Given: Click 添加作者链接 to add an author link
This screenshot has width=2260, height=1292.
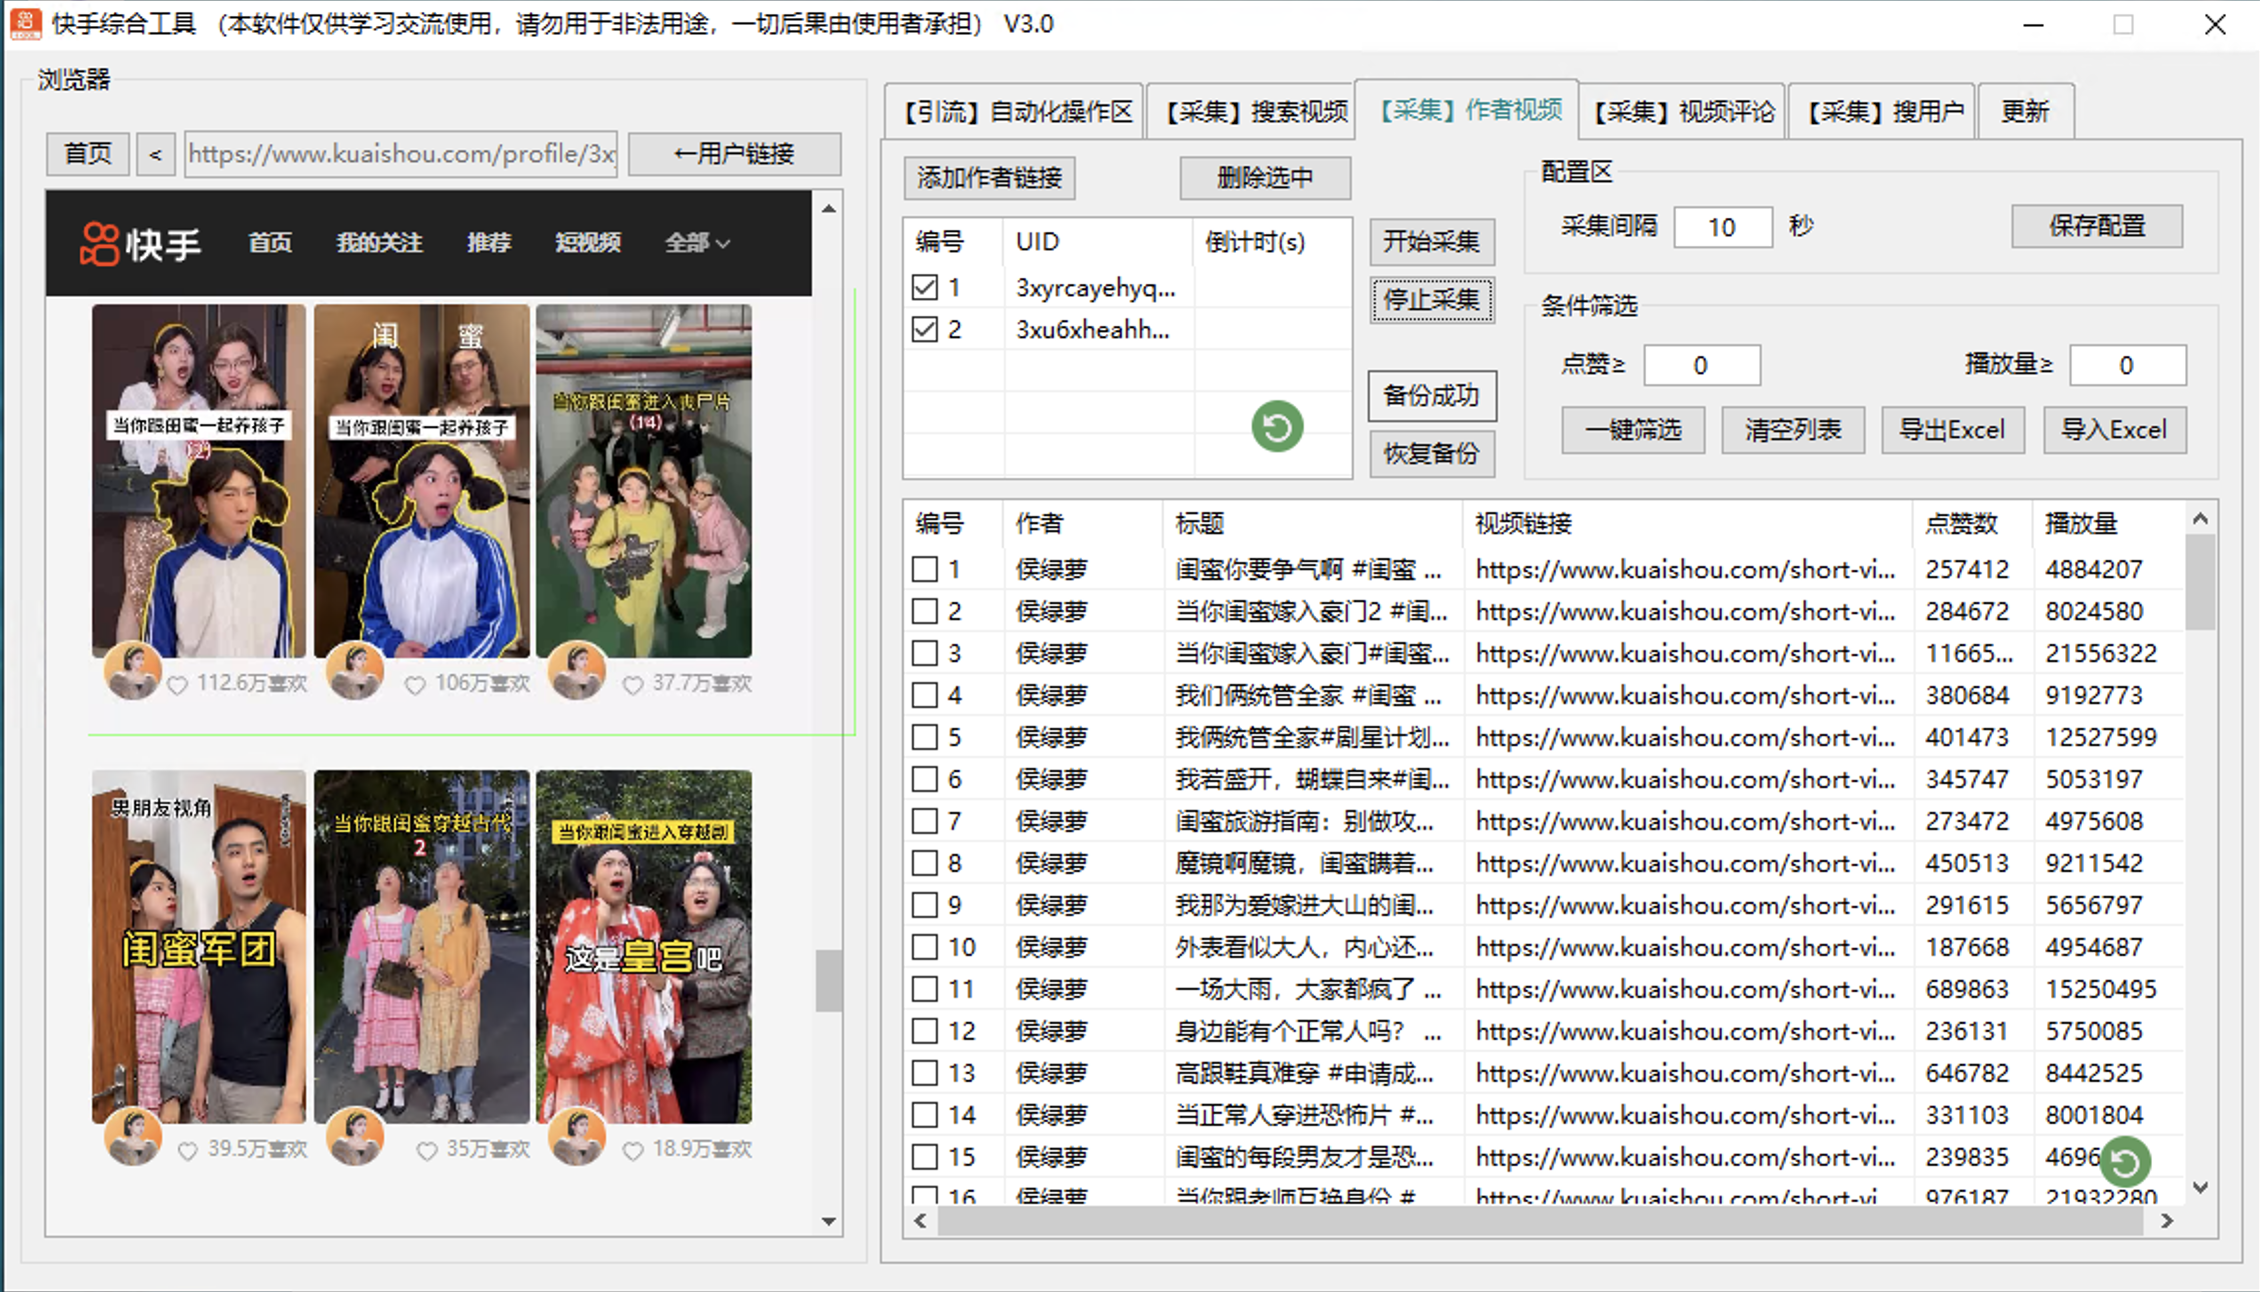Looking at the screenshot, I should [989, 178].
